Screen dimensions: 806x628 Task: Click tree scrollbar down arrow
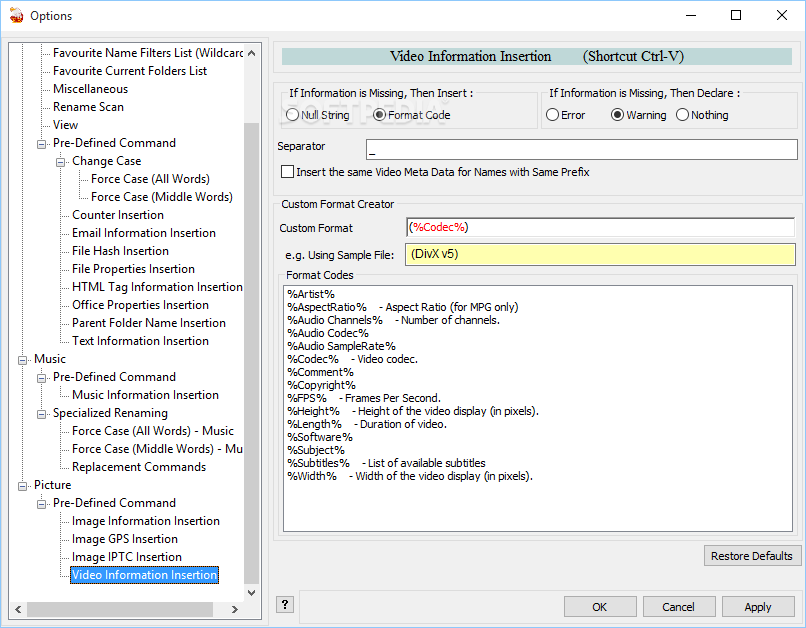click(x=251, y=593)
